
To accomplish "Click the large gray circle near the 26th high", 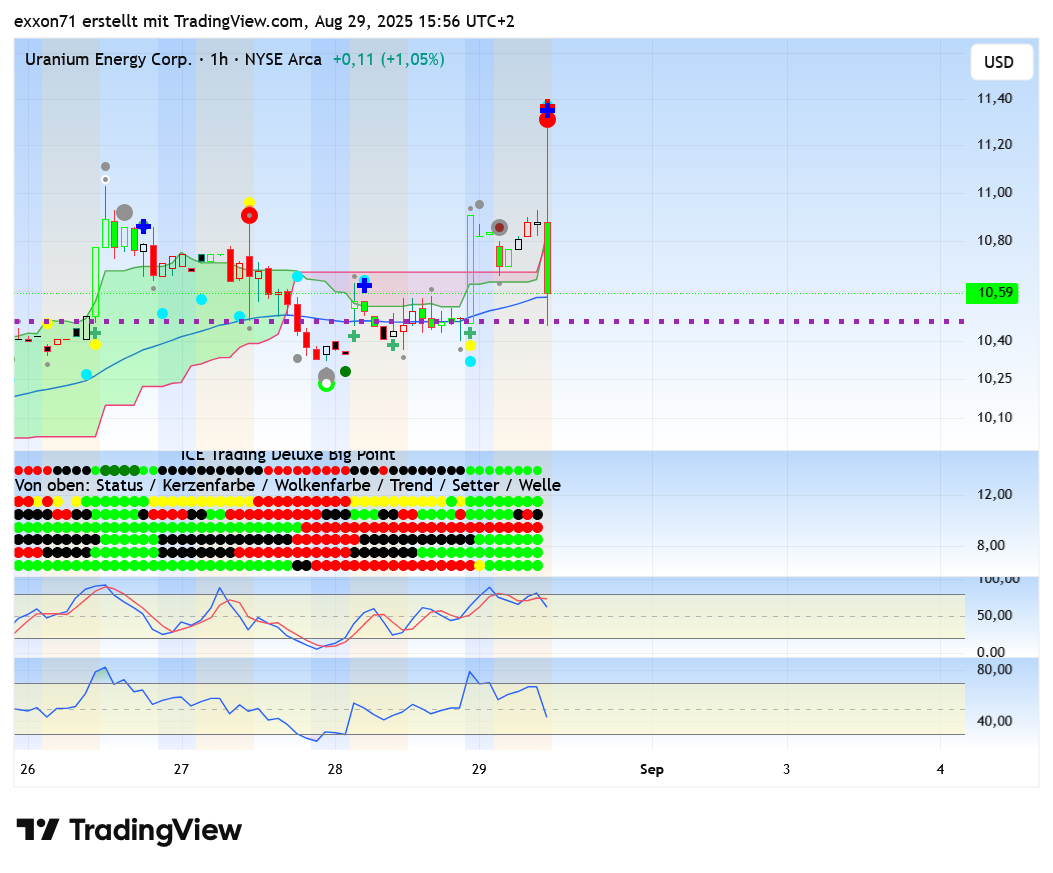I will (x=124, y=212).
